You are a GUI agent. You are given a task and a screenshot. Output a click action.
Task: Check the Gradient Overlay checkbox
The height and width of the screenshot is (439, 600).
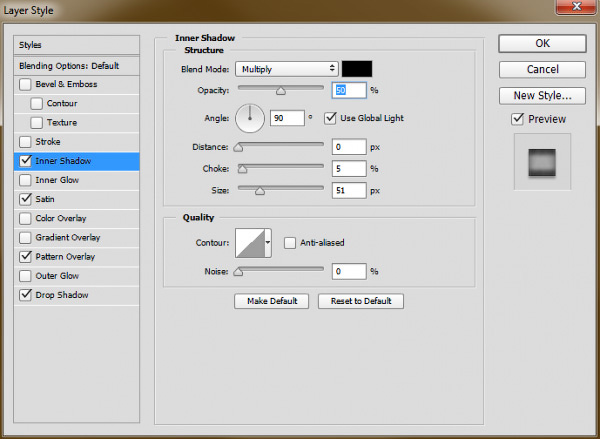click(x=25, y=237)
